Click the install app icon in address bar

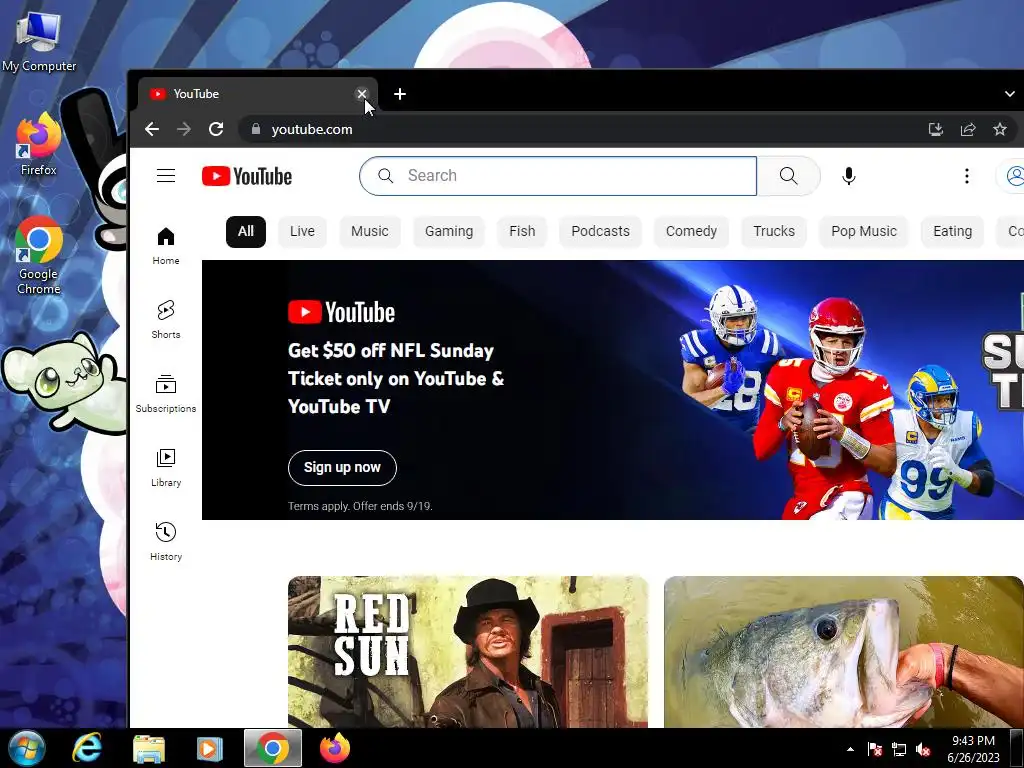click(936, 129)
